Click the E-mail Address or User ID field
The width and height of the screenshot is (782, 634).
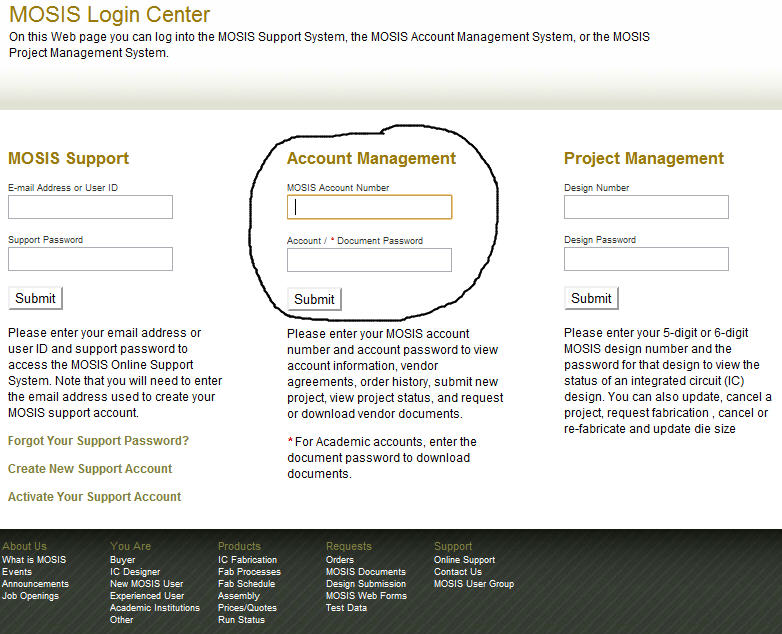90,207
